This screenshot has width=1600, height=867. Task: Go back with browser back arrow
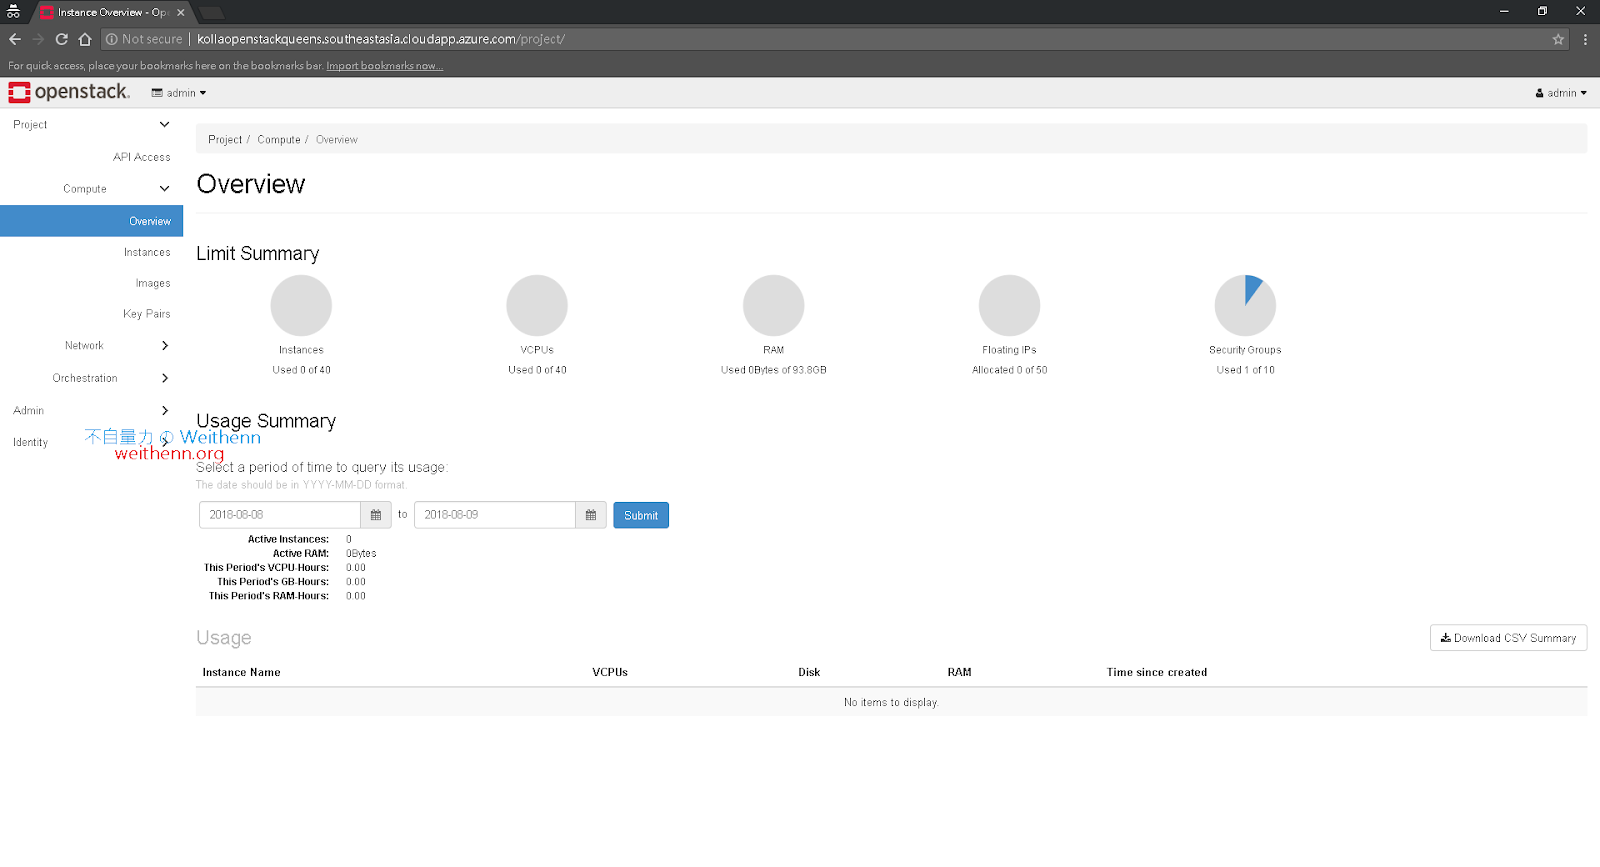click(14, 39)
